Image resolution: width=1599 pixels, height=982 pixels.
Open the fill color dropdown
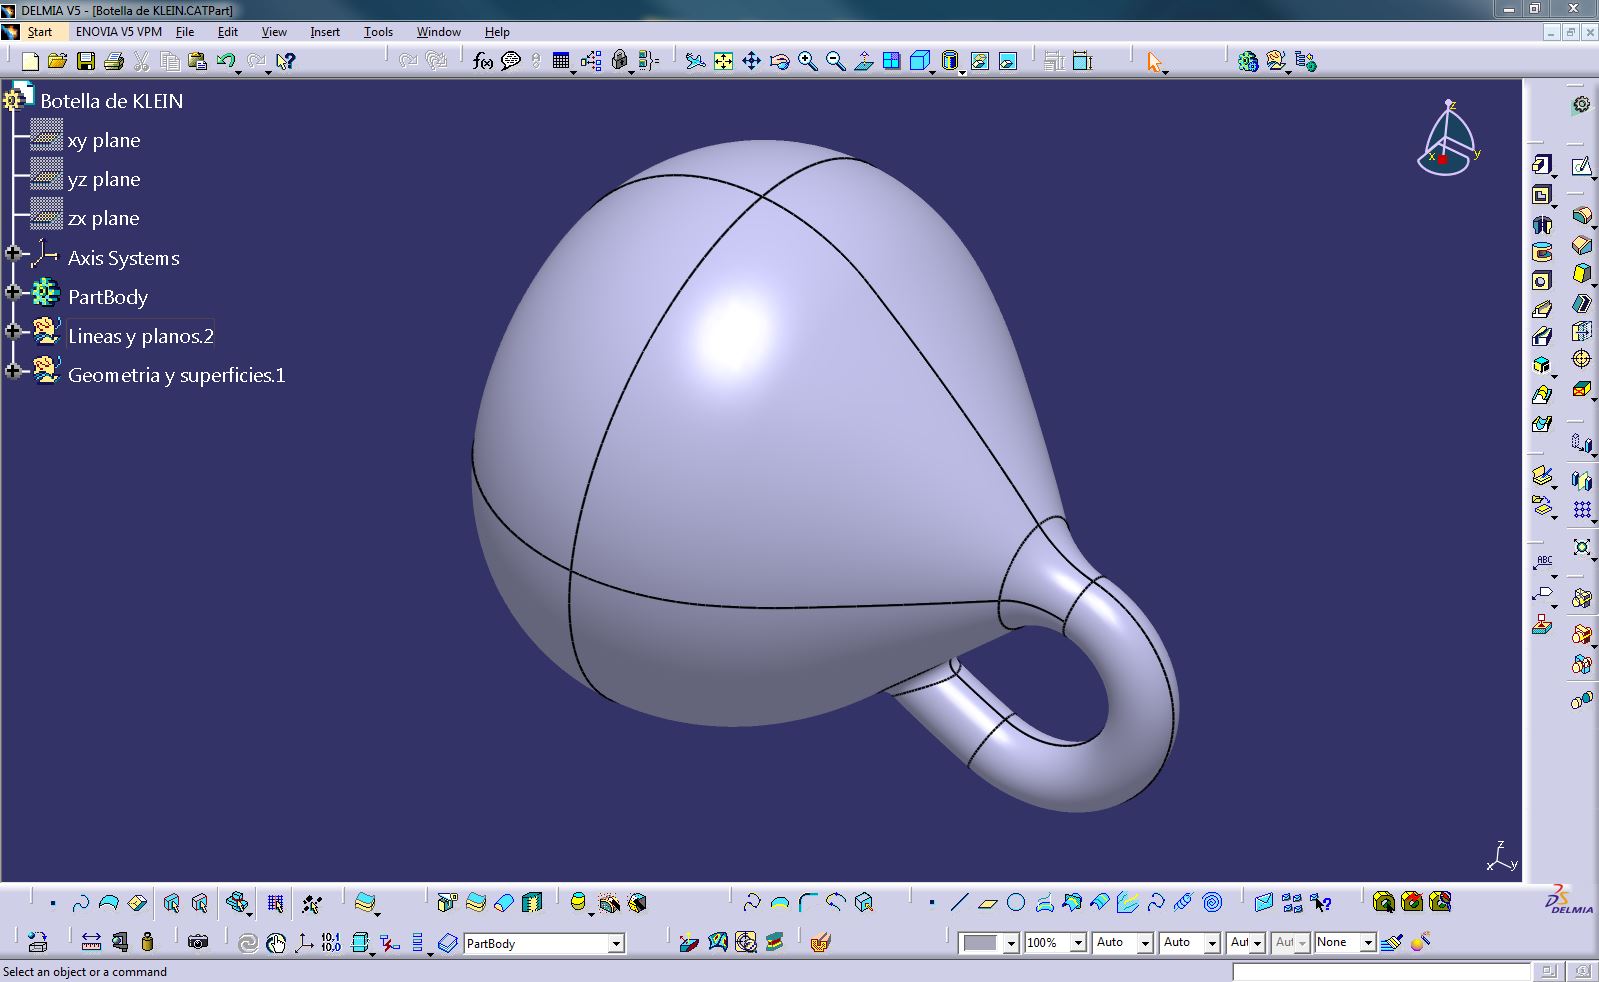(x=1011, y=943)
